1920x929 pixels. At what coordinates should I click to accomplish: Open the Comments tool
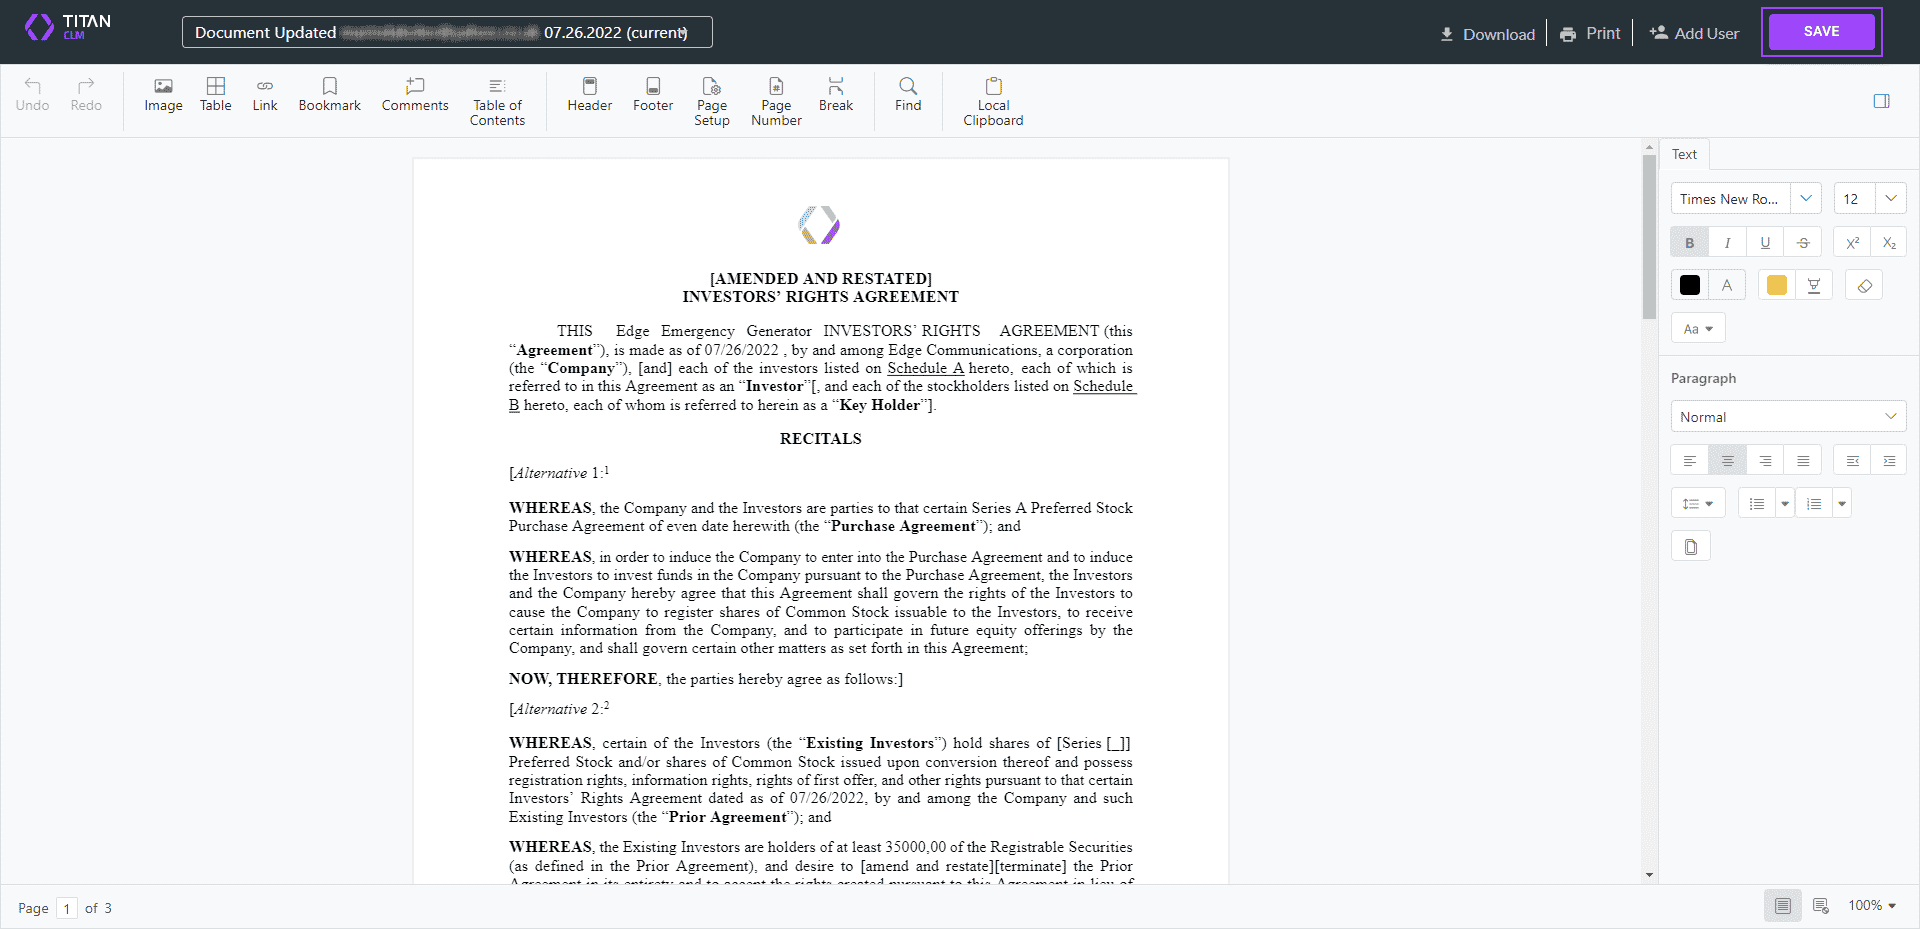414,95
